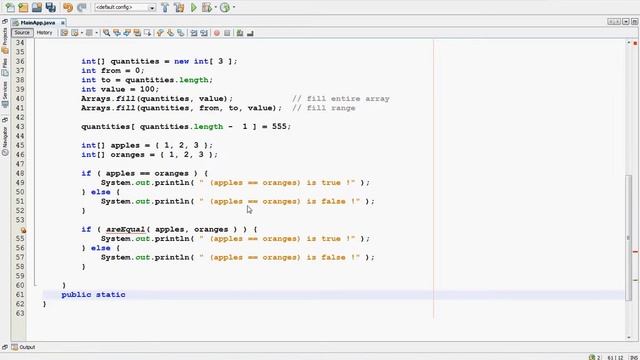Click the Open Project icon

(37, 7)
